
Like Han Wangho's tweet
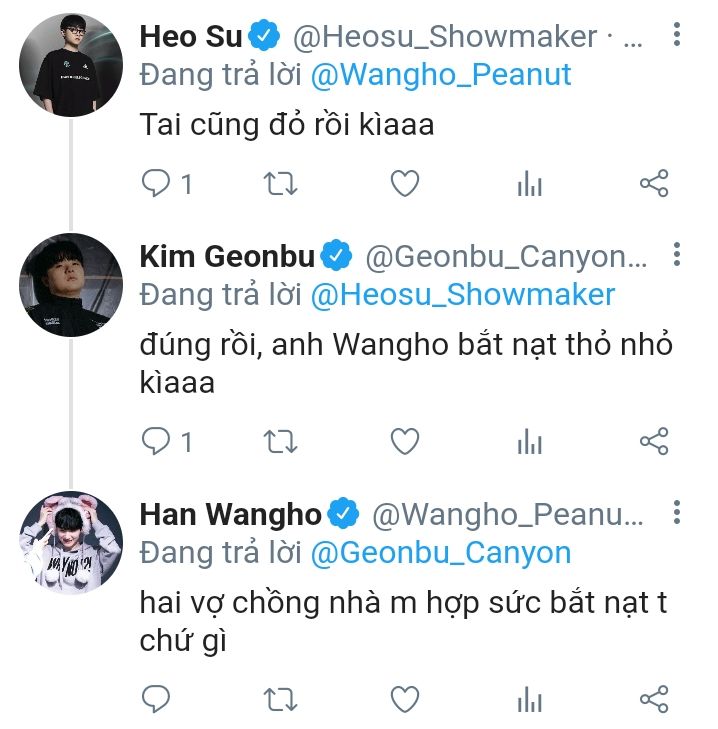(x=405, y=699)
